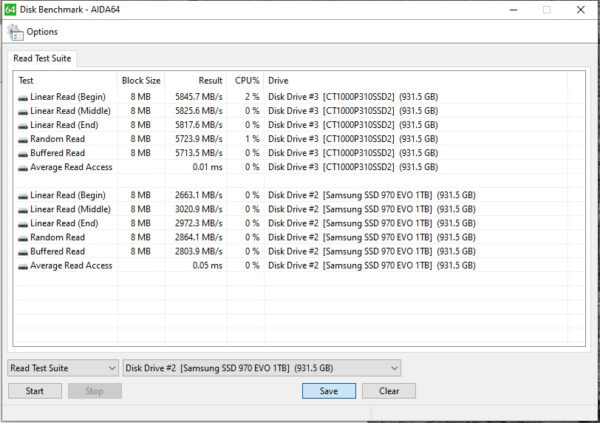The image size is (600, 423).
Task: Open the Disk Drive #2 selection dropdown
Action: coord(261,368)
